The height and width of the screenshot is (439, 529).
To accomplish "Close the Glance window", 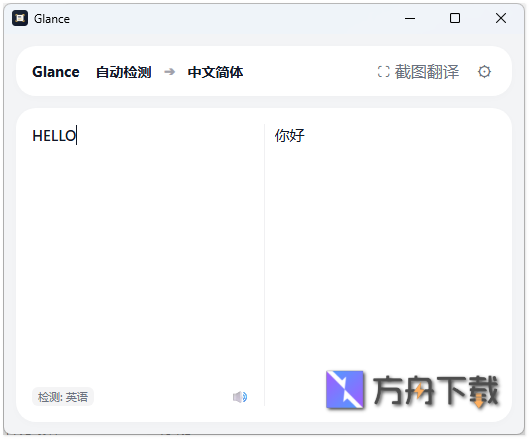I will click(x=501, y=18).
